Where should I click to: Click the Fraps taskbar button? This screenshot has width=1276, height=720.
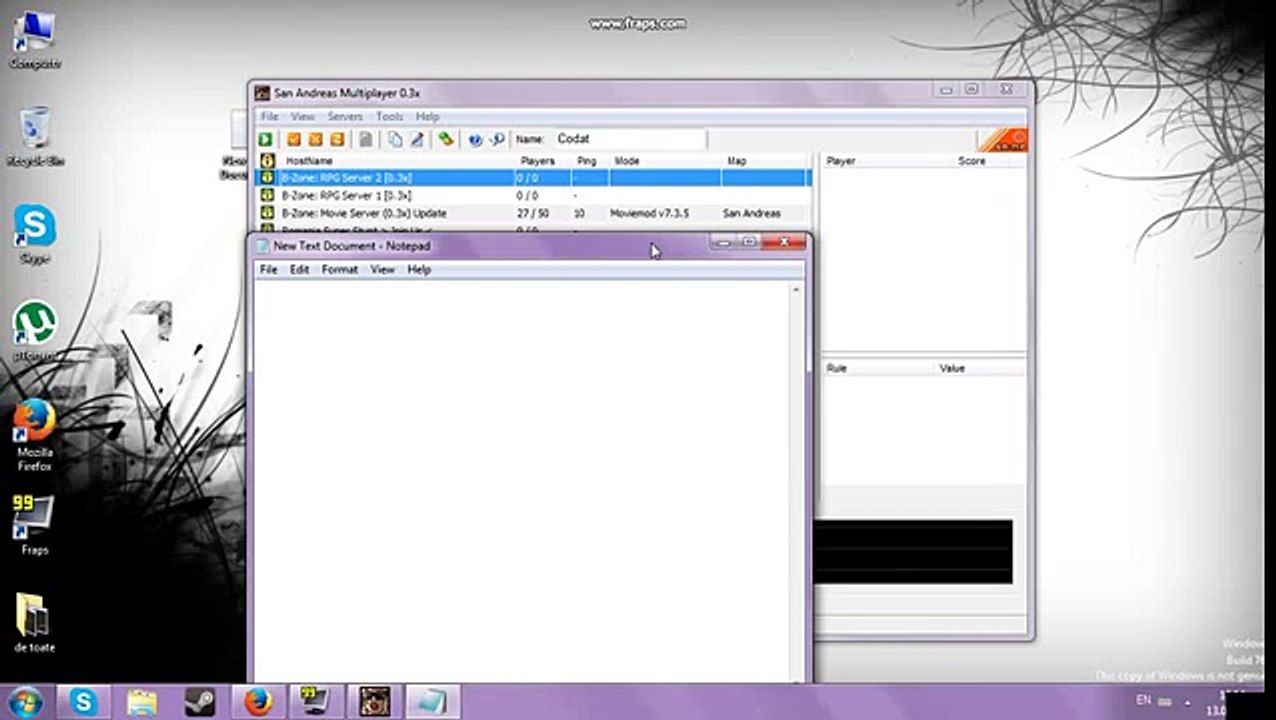coord(316,702)
